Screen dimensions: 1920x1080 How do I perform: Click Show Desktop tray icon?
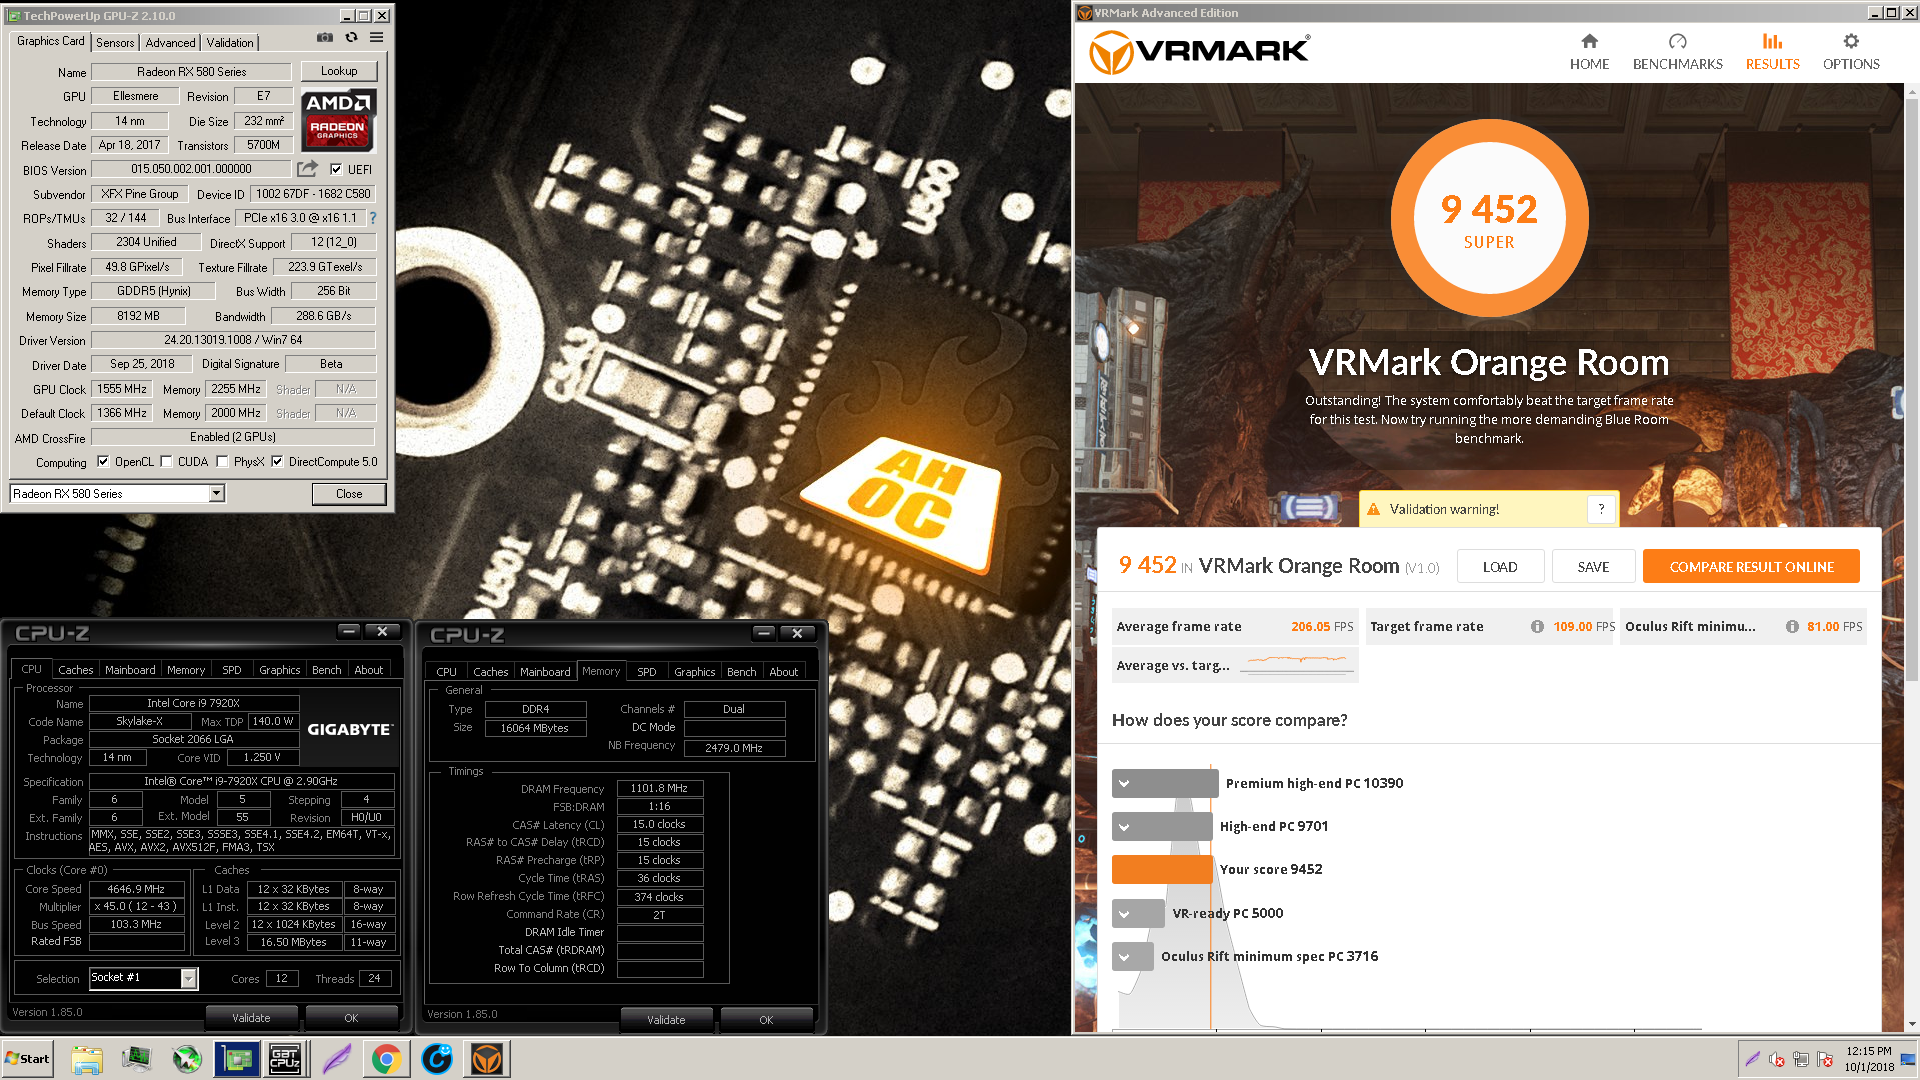tap(1910, 1059)
